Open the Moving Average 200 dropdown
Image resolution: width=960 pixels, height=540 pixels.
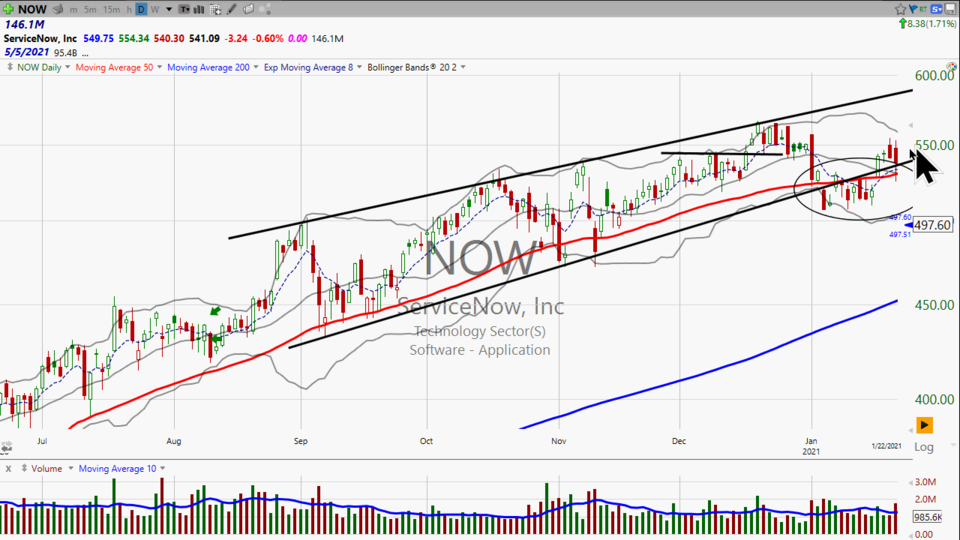256,67
